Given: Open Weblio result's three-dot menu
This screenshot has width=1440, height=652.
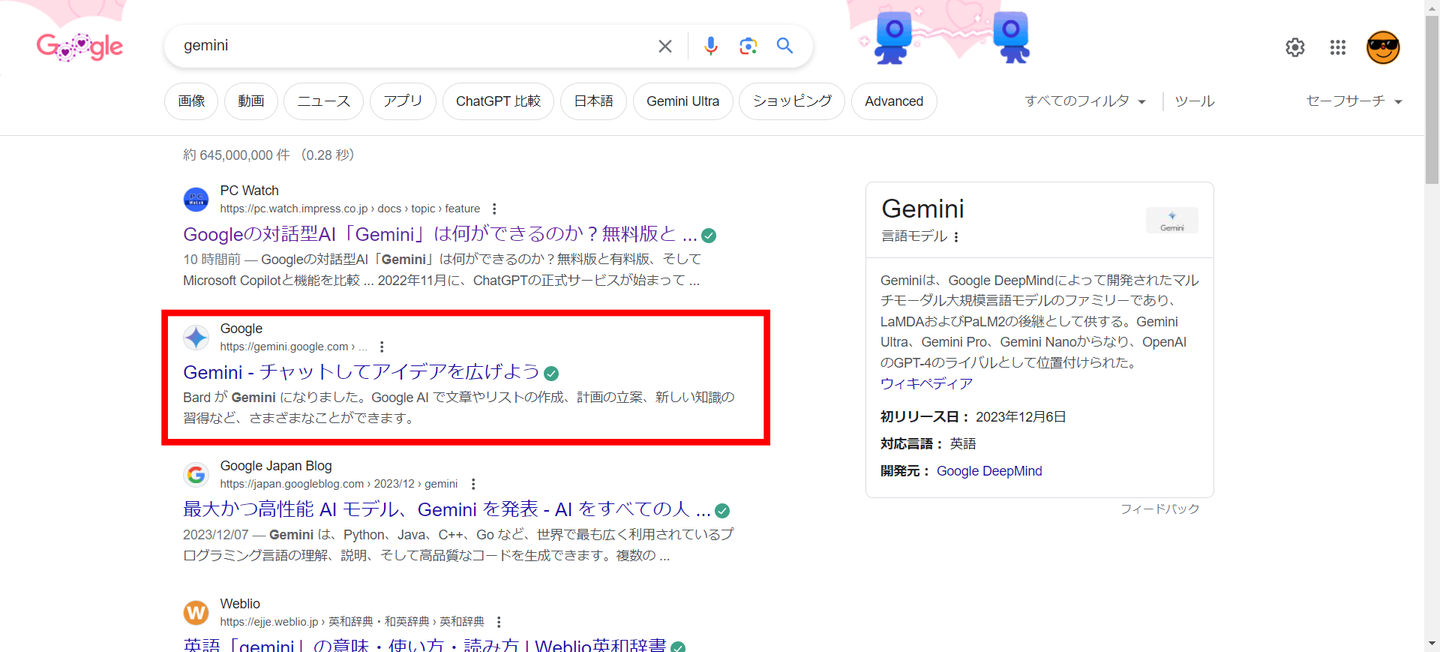Looking at the screenshot, I should (x=499, y=622).
